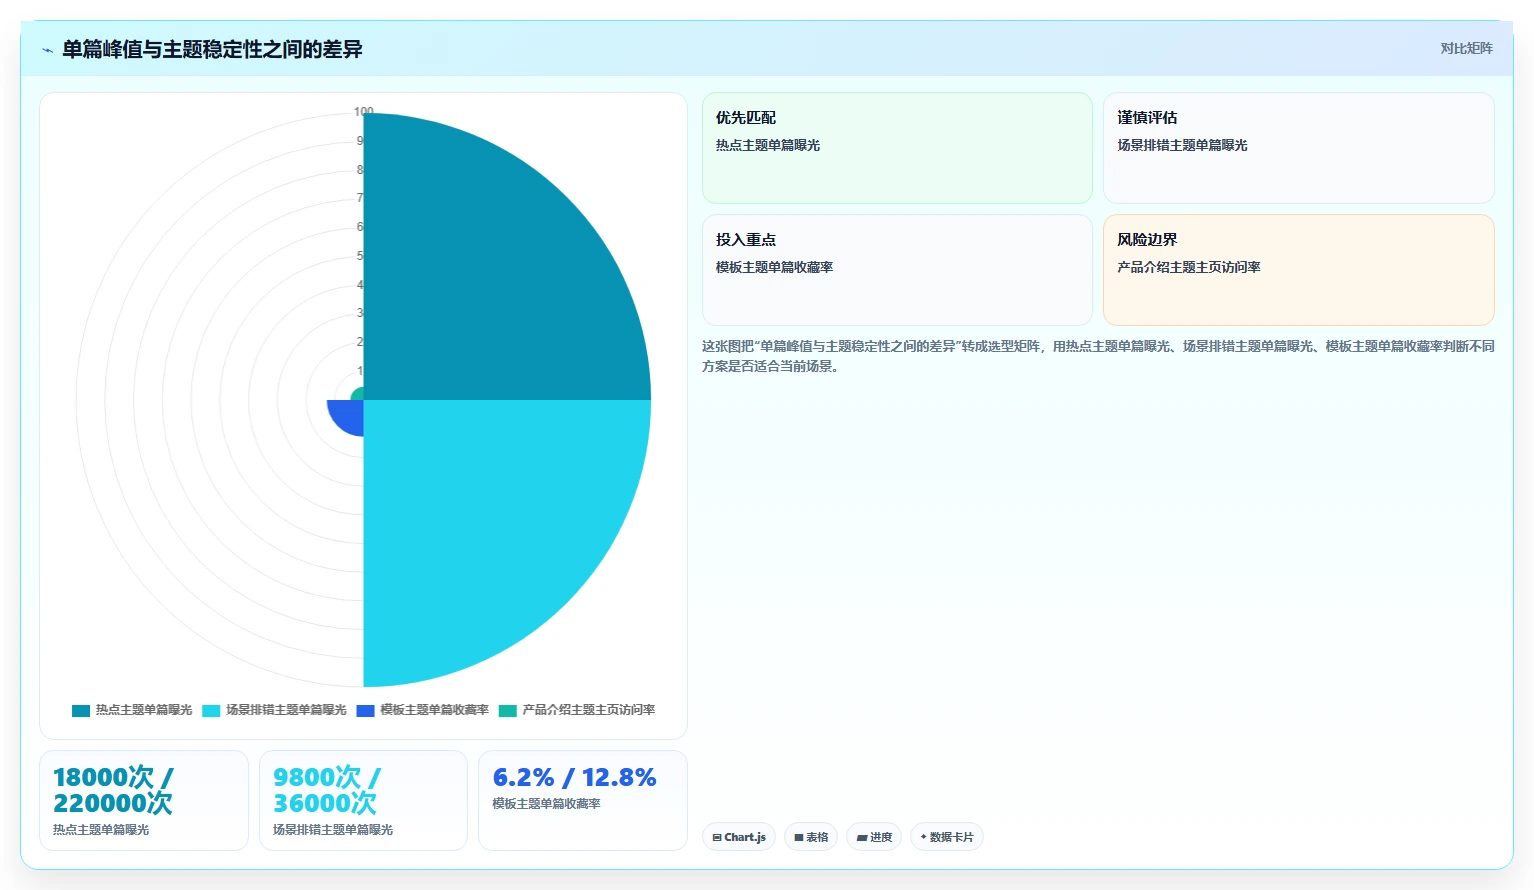Click the 进度 tag icon
Viewport: 1534px width, 890px height.
(x=862, y=838)
